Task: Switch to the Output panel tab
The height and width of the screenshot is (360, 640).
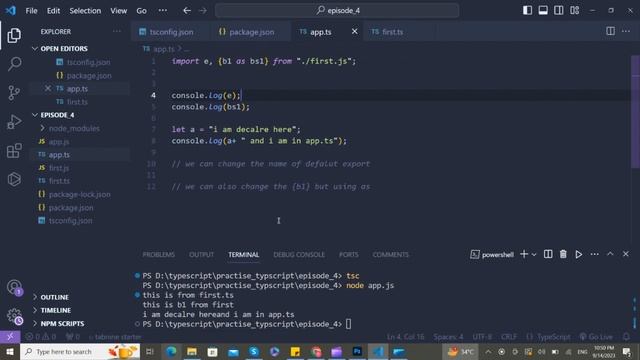Action: pos(201,254)
